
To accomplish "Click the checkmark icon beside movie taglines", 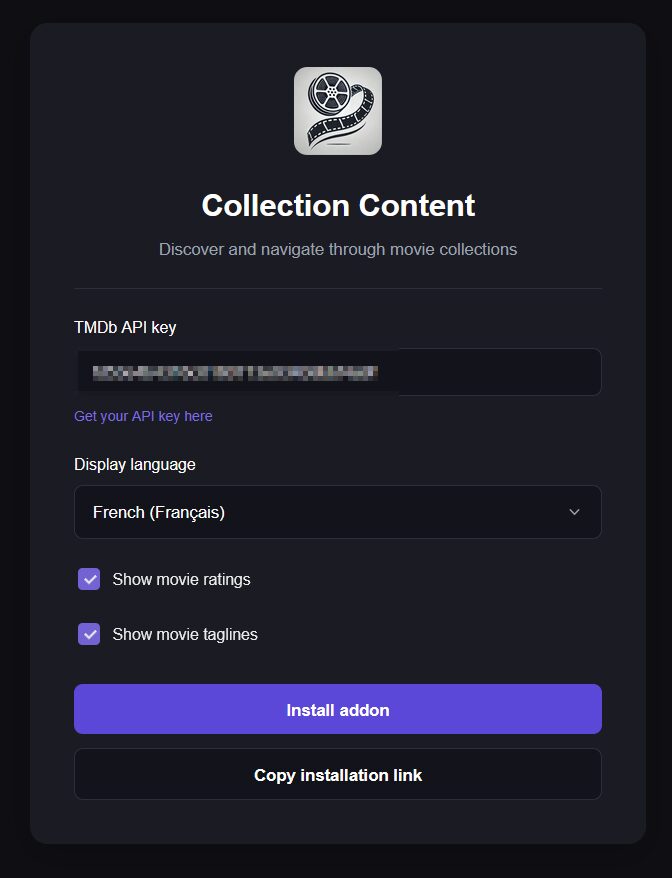I will pos(89,634).
